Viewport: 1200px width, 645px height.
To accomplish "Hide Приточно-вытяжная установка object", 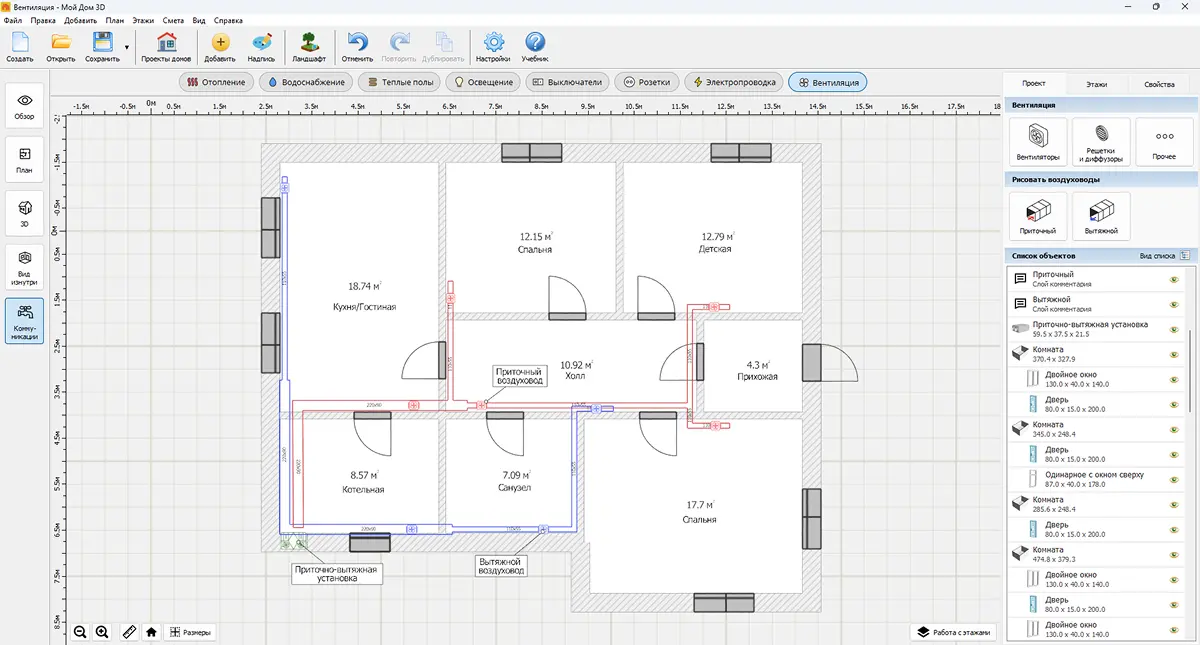I will [x=1174, y=329].
